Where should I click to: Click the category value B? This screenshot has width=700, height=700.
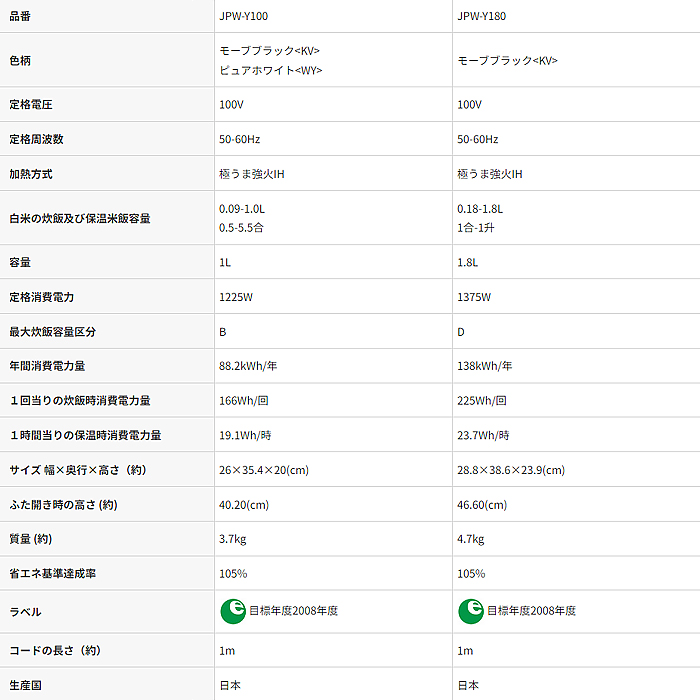(x=223, y=332)
